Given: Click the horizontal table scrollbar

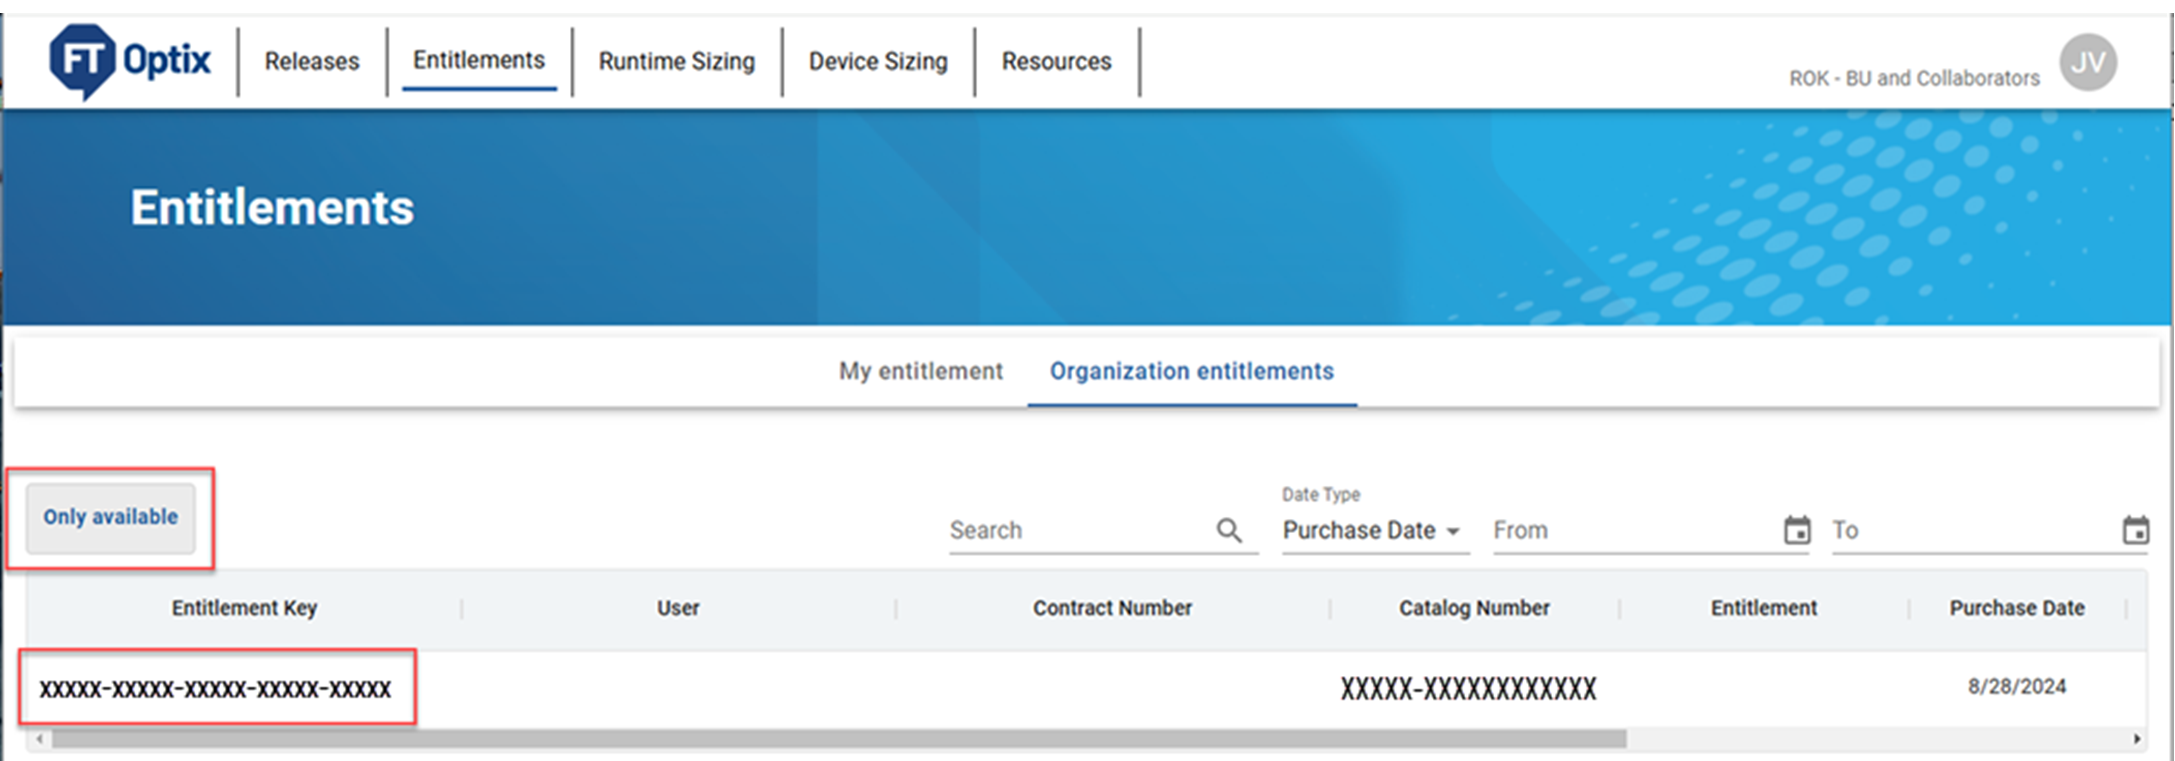Looking at the screenshot, I should click(838, 739).
